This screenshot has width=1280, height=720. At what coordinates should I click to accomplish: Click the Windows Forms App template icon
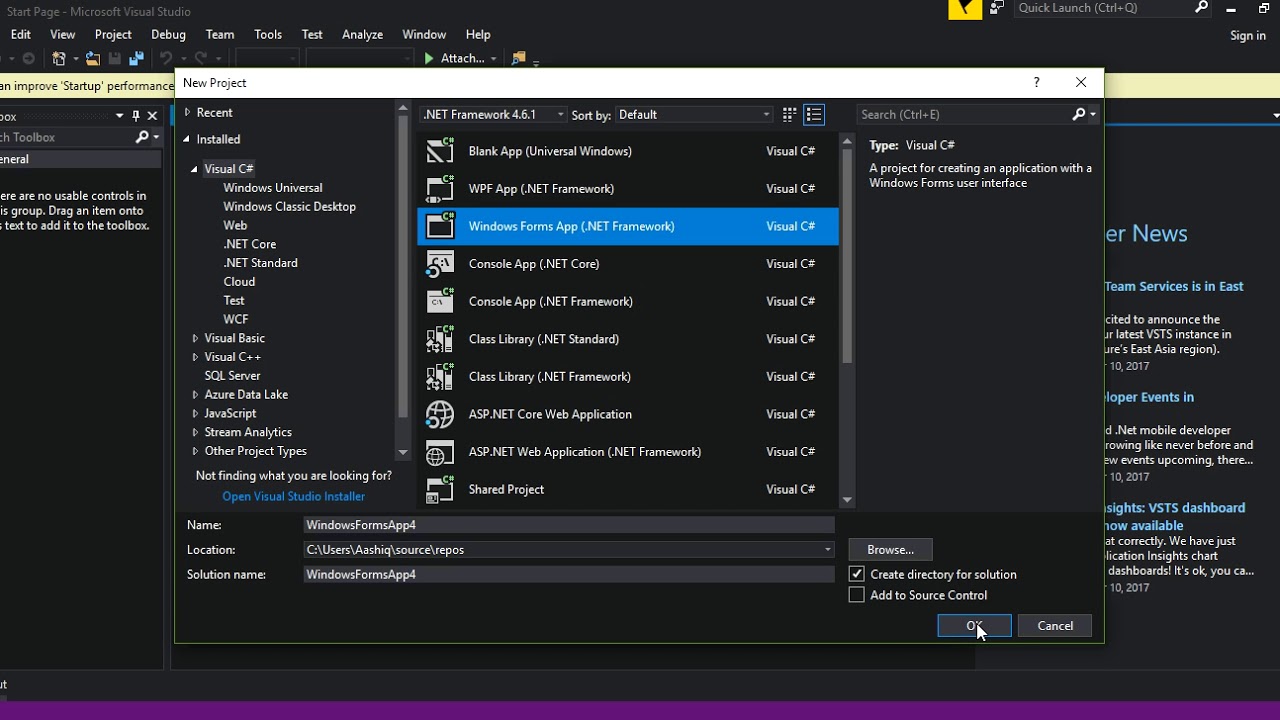click(x=440, y=226)
